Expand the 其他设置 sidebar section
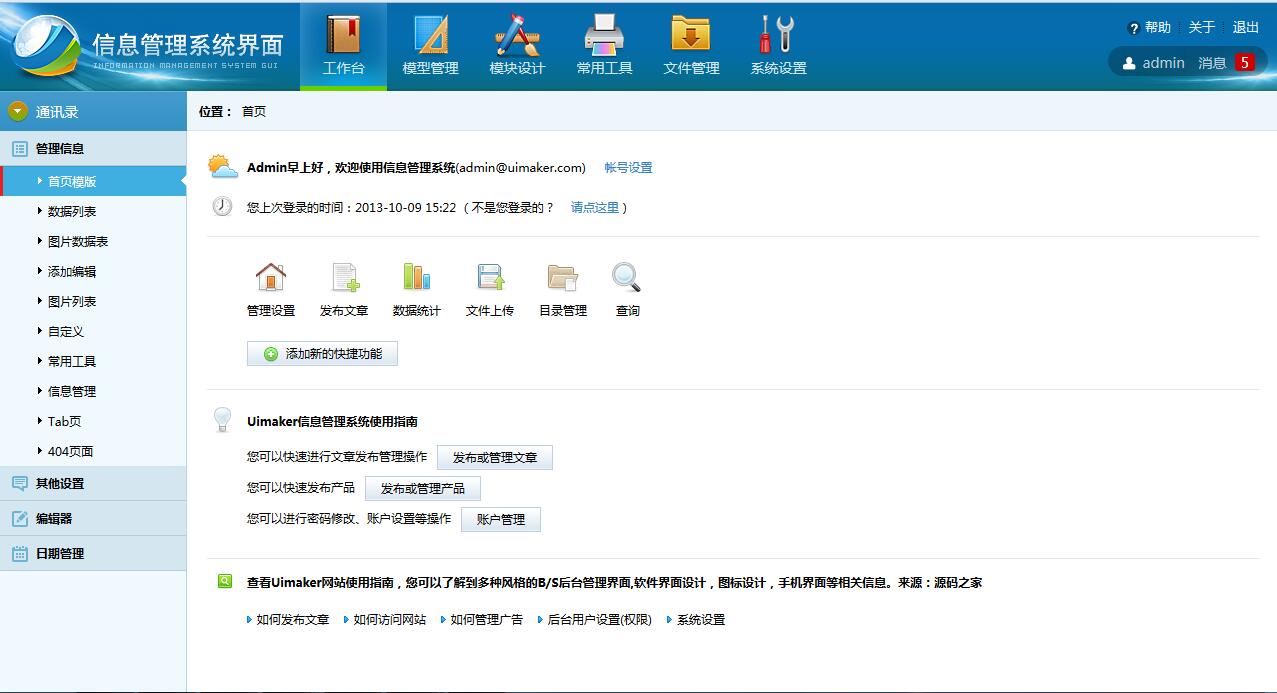This screenshot has width=1277, height=693. (x=60, y=483)
